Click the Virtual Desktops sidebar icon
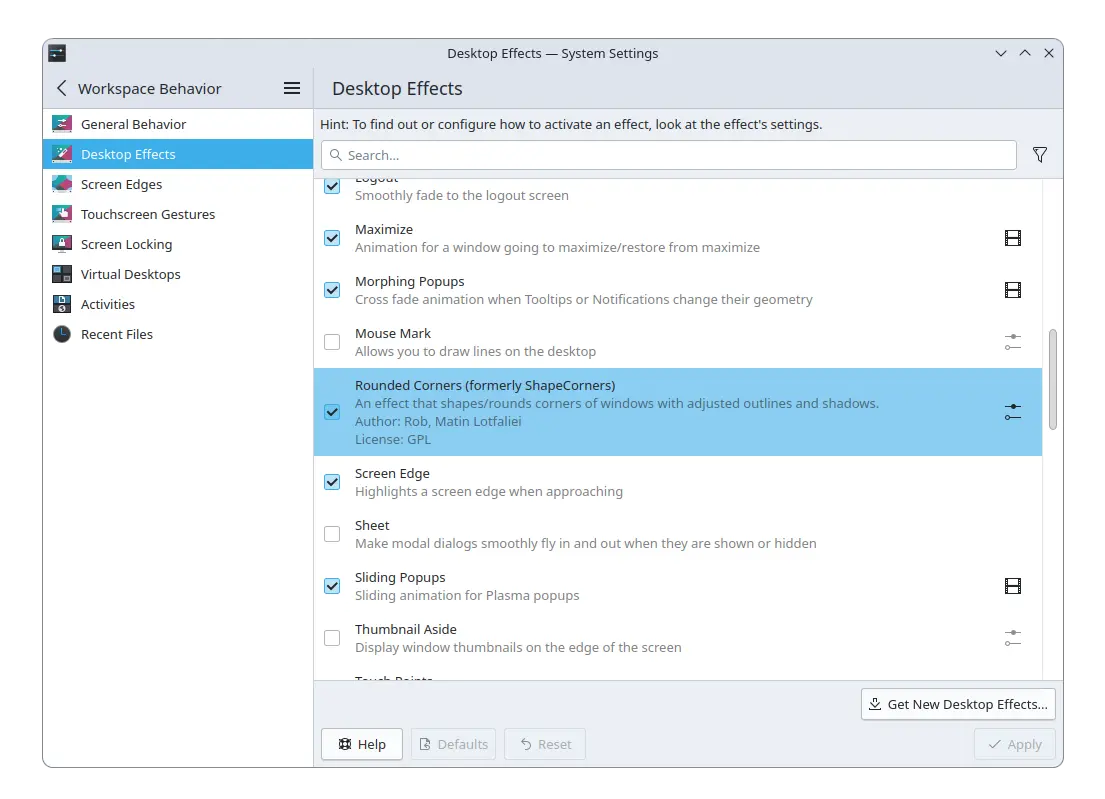This screenshot has width=1105, height=799. (x=62, y=274)
